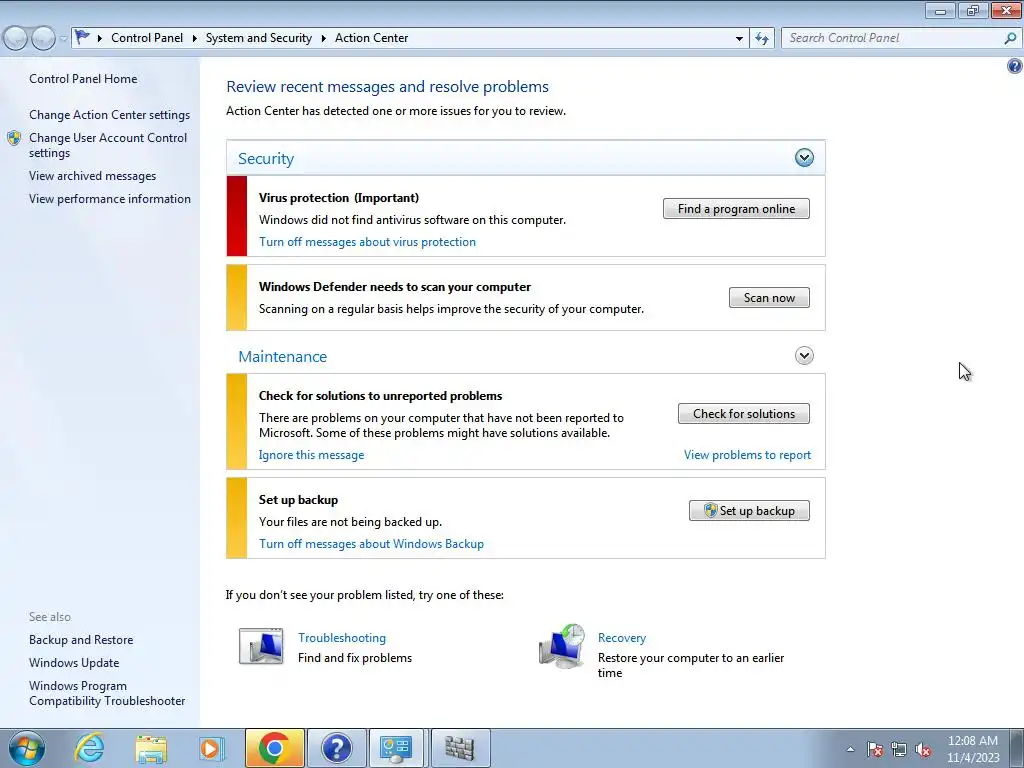Open Change User Account Control settings

click(x=108, y=145)
